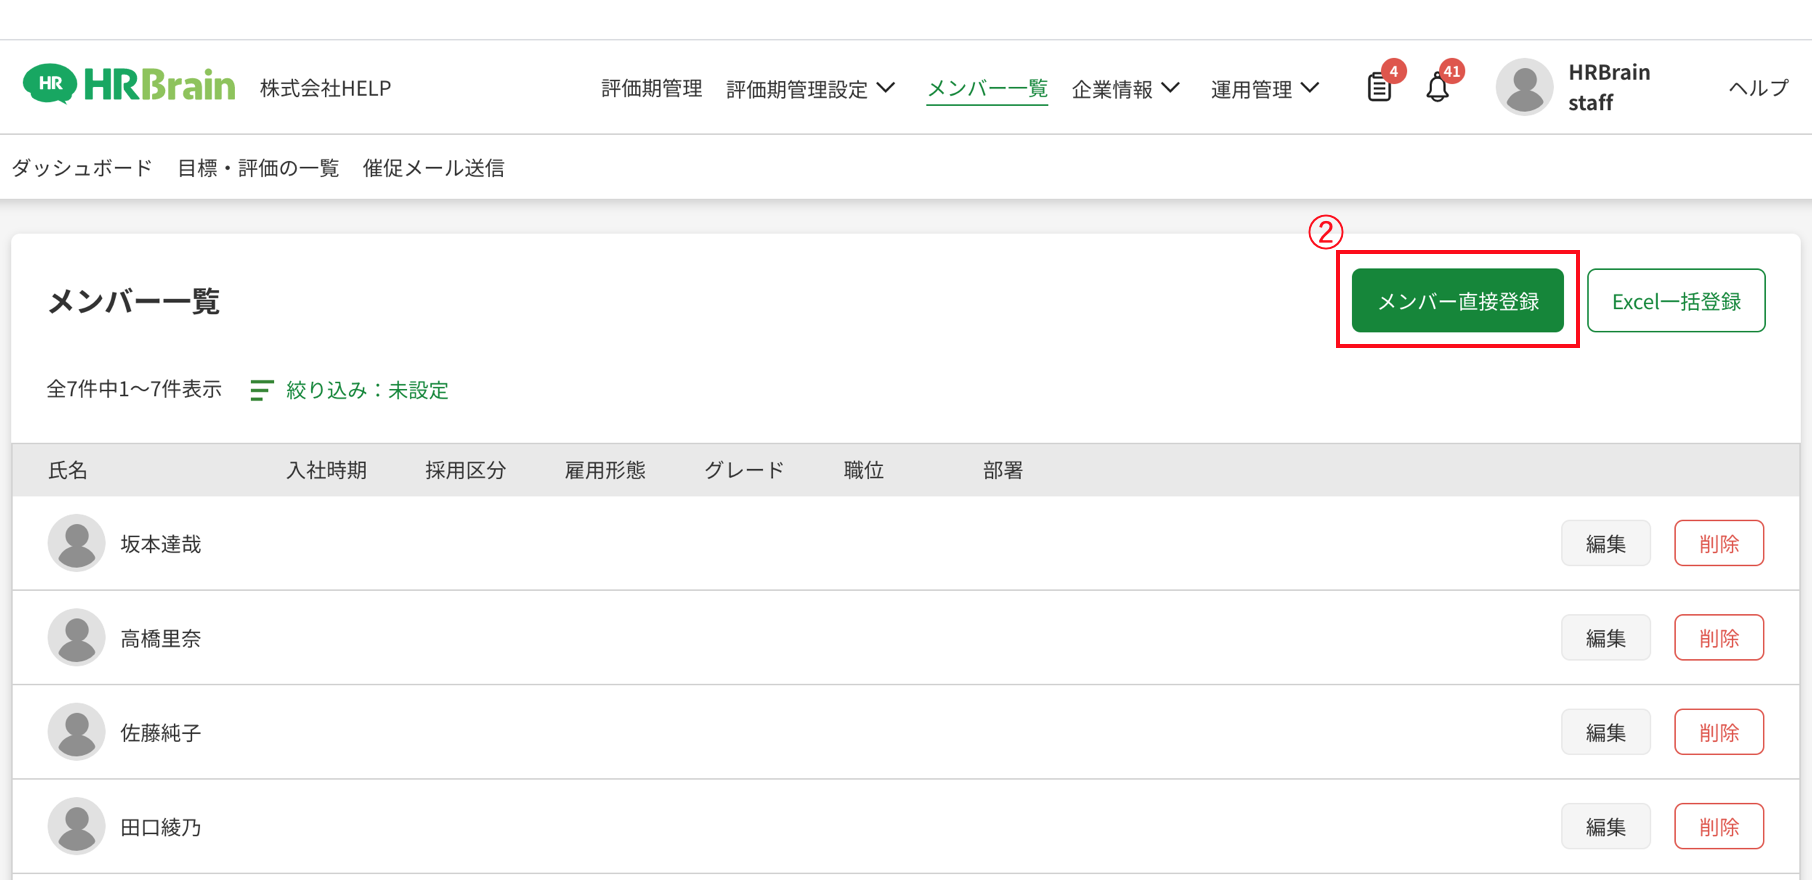
Task: Click the 雇用形態 column header
Action: pyautogui.click(x=605, y=470)
